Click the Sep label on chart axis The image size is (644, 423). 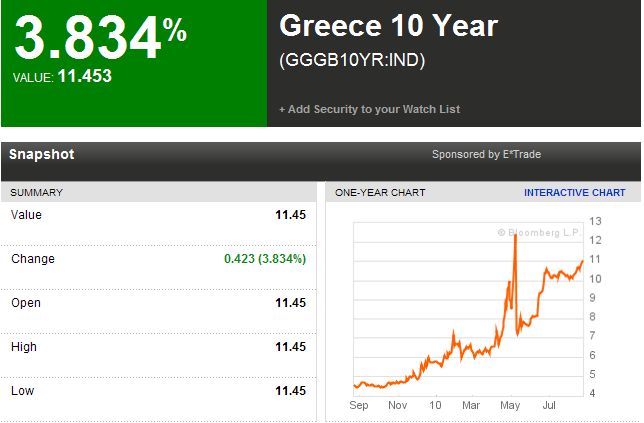(359, 405)
